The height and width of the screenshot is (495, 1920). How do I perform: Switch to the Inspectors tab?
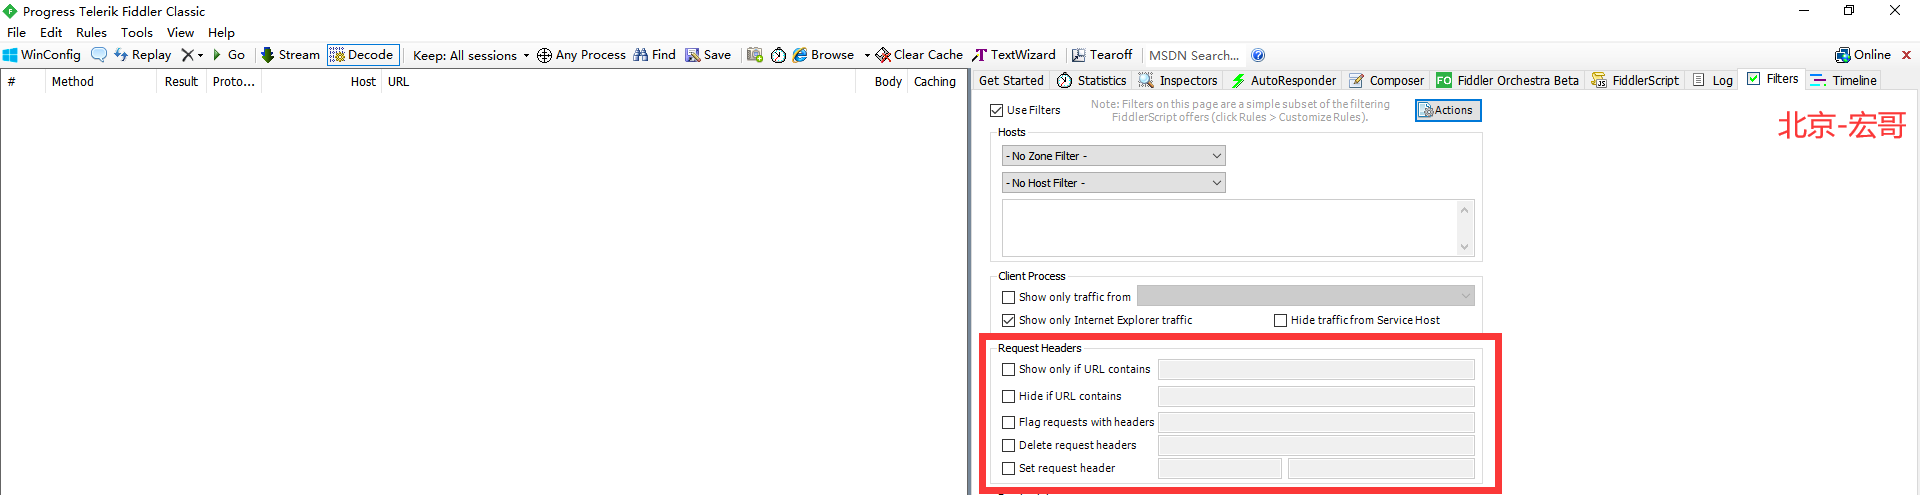pyautogui.click(x=1178, y=80)
